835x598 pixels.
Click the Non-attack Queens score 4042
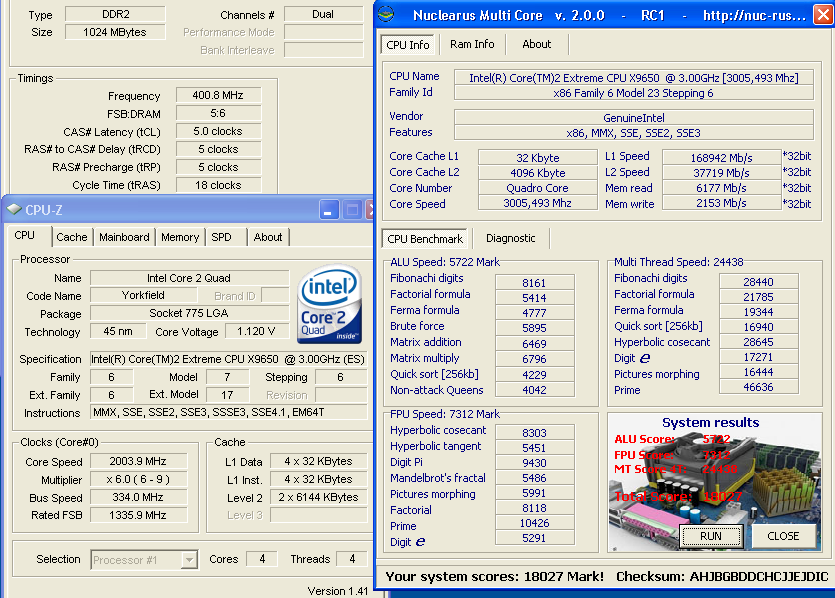point(535,390)
